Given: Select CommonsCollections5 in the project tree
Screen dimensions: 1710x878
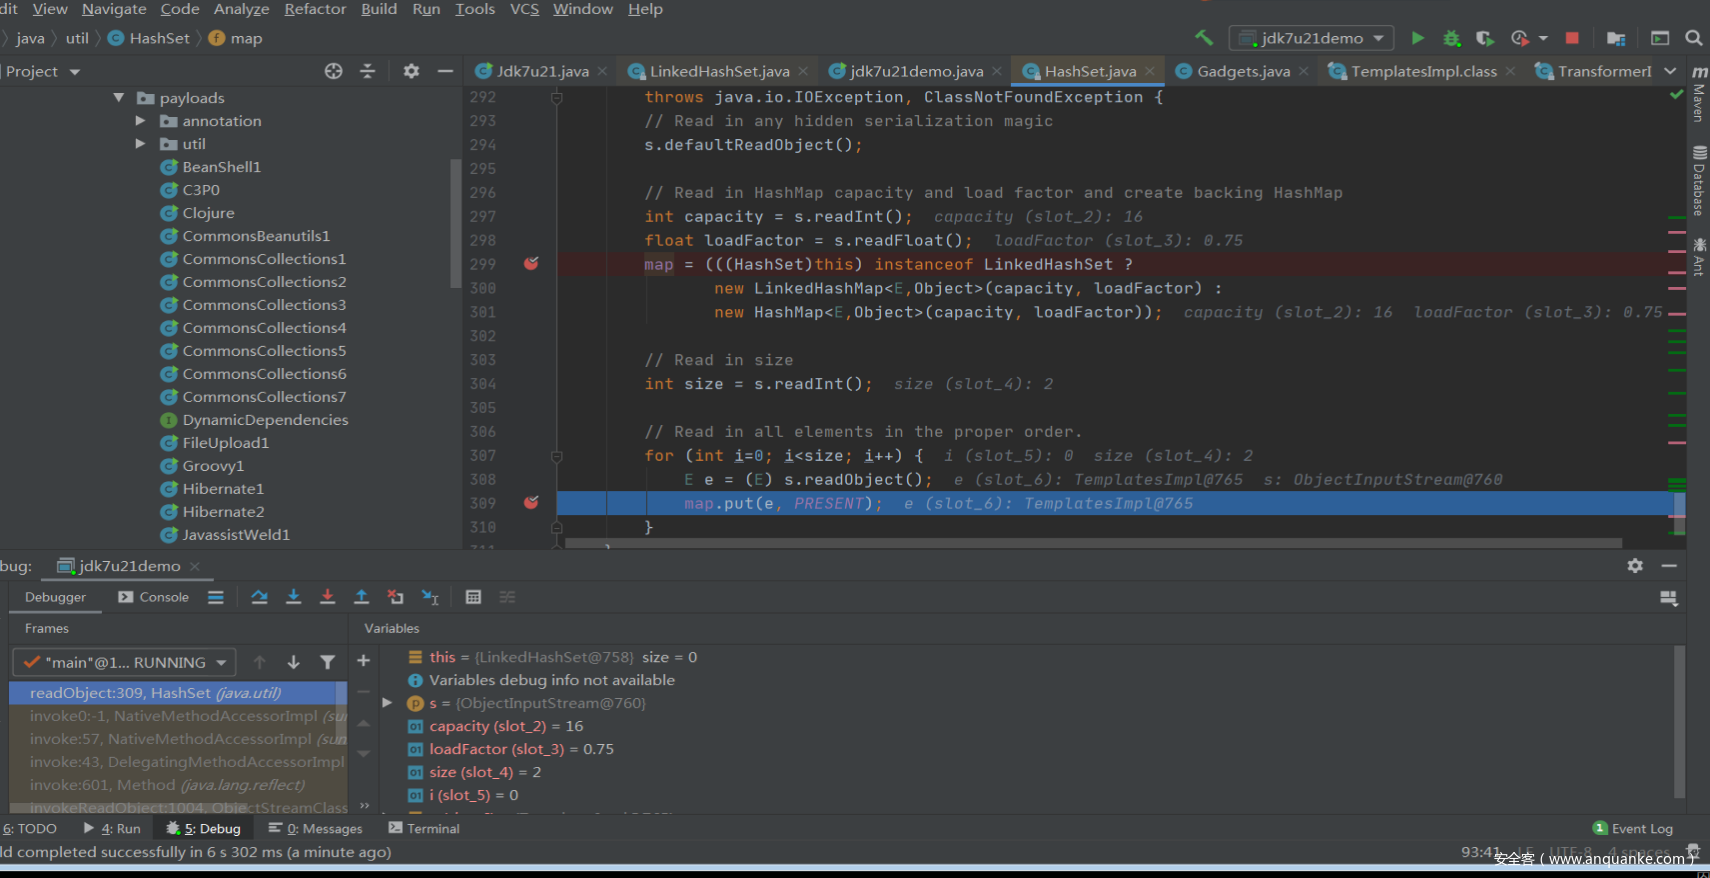Looking at the screenshot, I should pos(264,351).
